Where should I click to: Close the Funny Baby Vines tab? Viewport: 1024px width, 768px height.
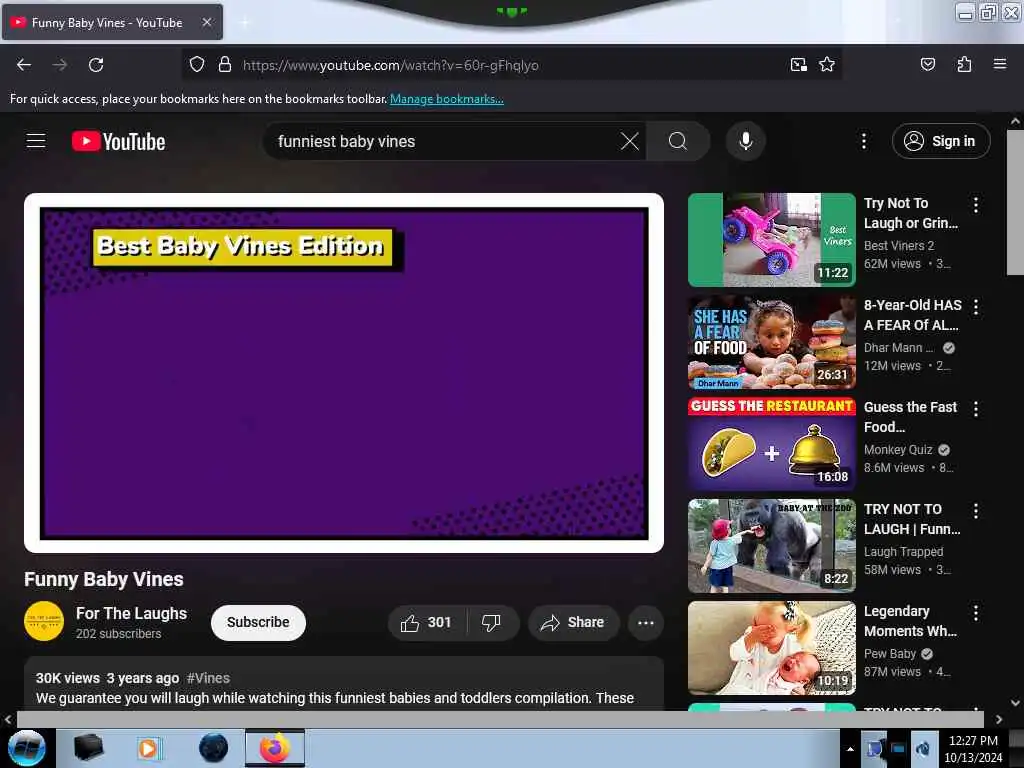click(206, 22)
